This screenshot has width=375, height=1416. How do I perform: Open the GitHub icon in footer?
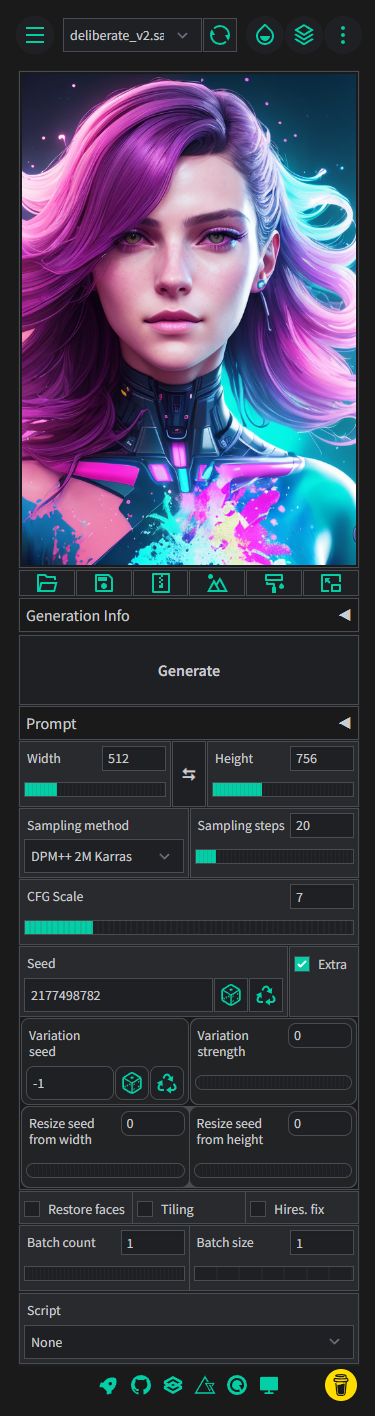(x=140, y=1385)
